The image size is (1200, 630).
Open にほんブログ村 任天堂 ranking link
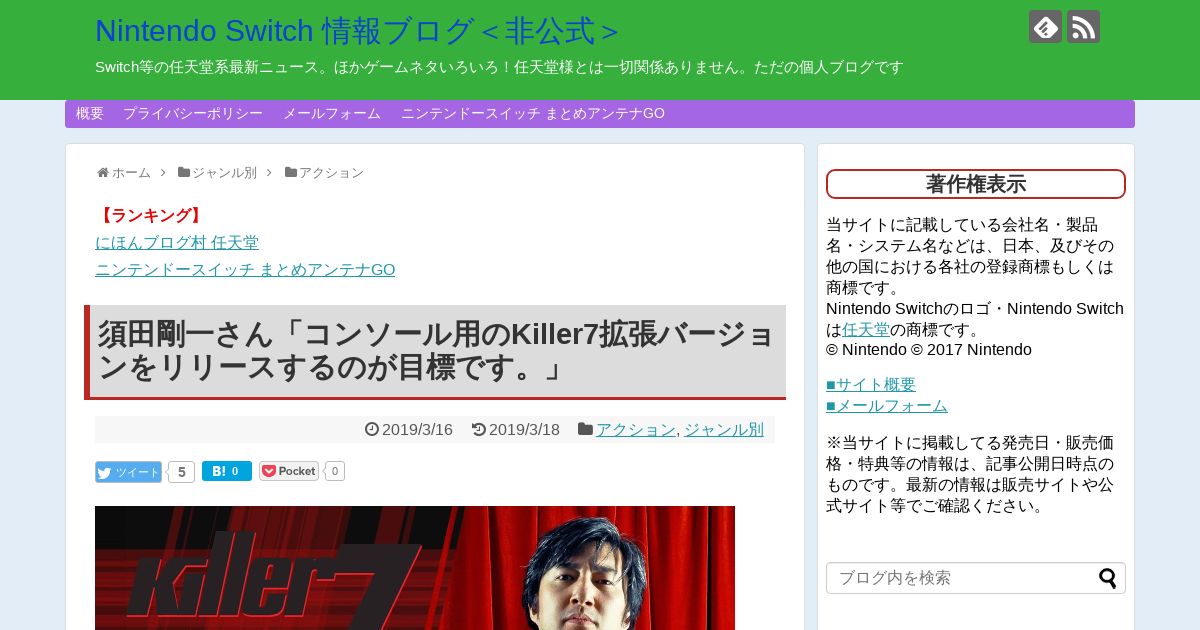[x=177, y=243]
